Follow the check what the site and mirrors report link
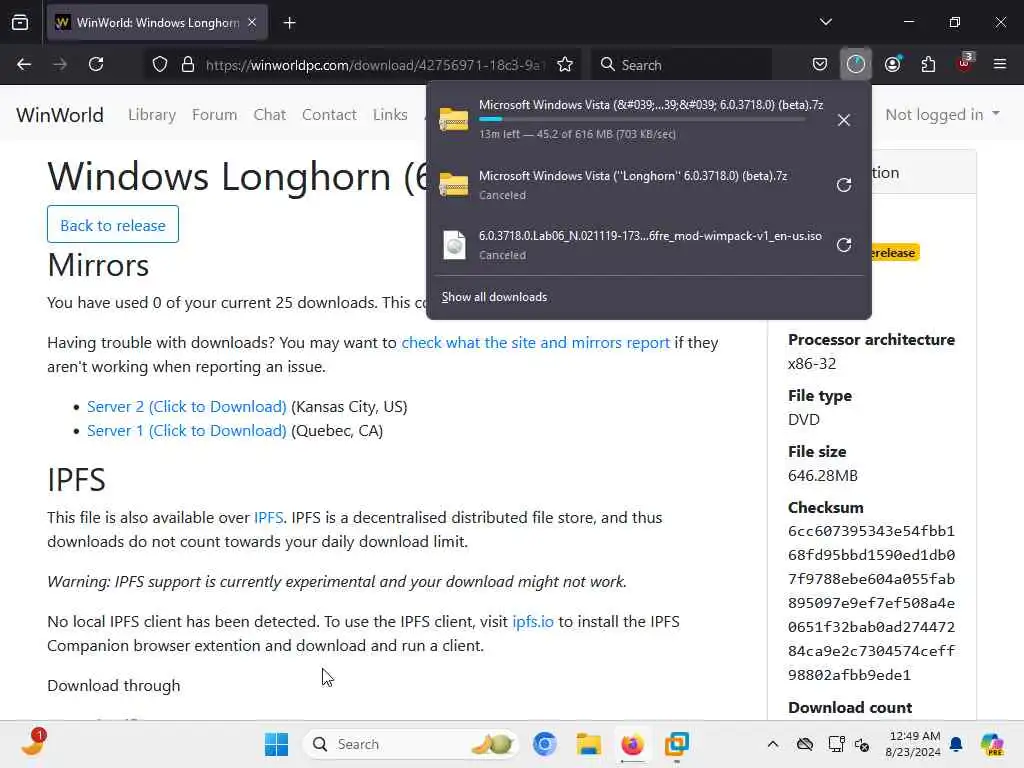 [536, 342]
